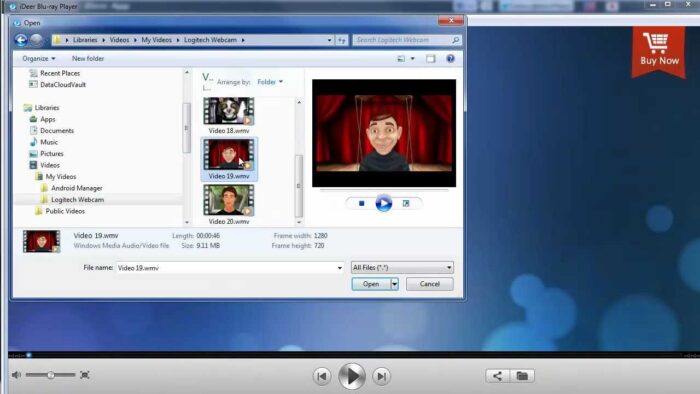Toggle fullscreen icon beside volume slider
700x394 pixels.
[85, 375]
